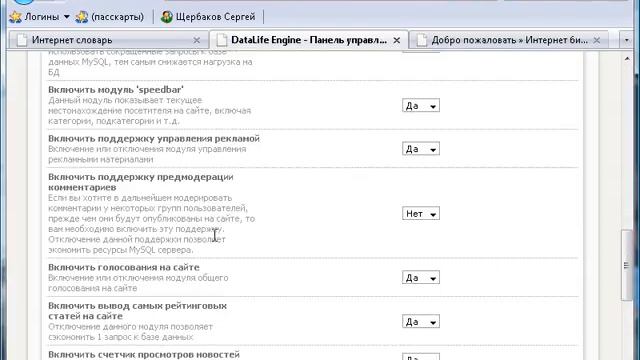This screenshot has width=640, height=360.
Task: Open the голосования на сайте dropdown
Action: click(421, 278)
